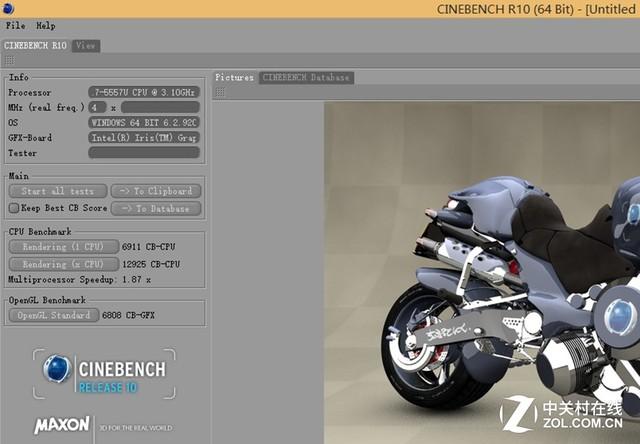The height and width of the screenshot is (444, 640).
Task: Click the GFX-Board field showing Intel Iris
Action: [144, 138]
